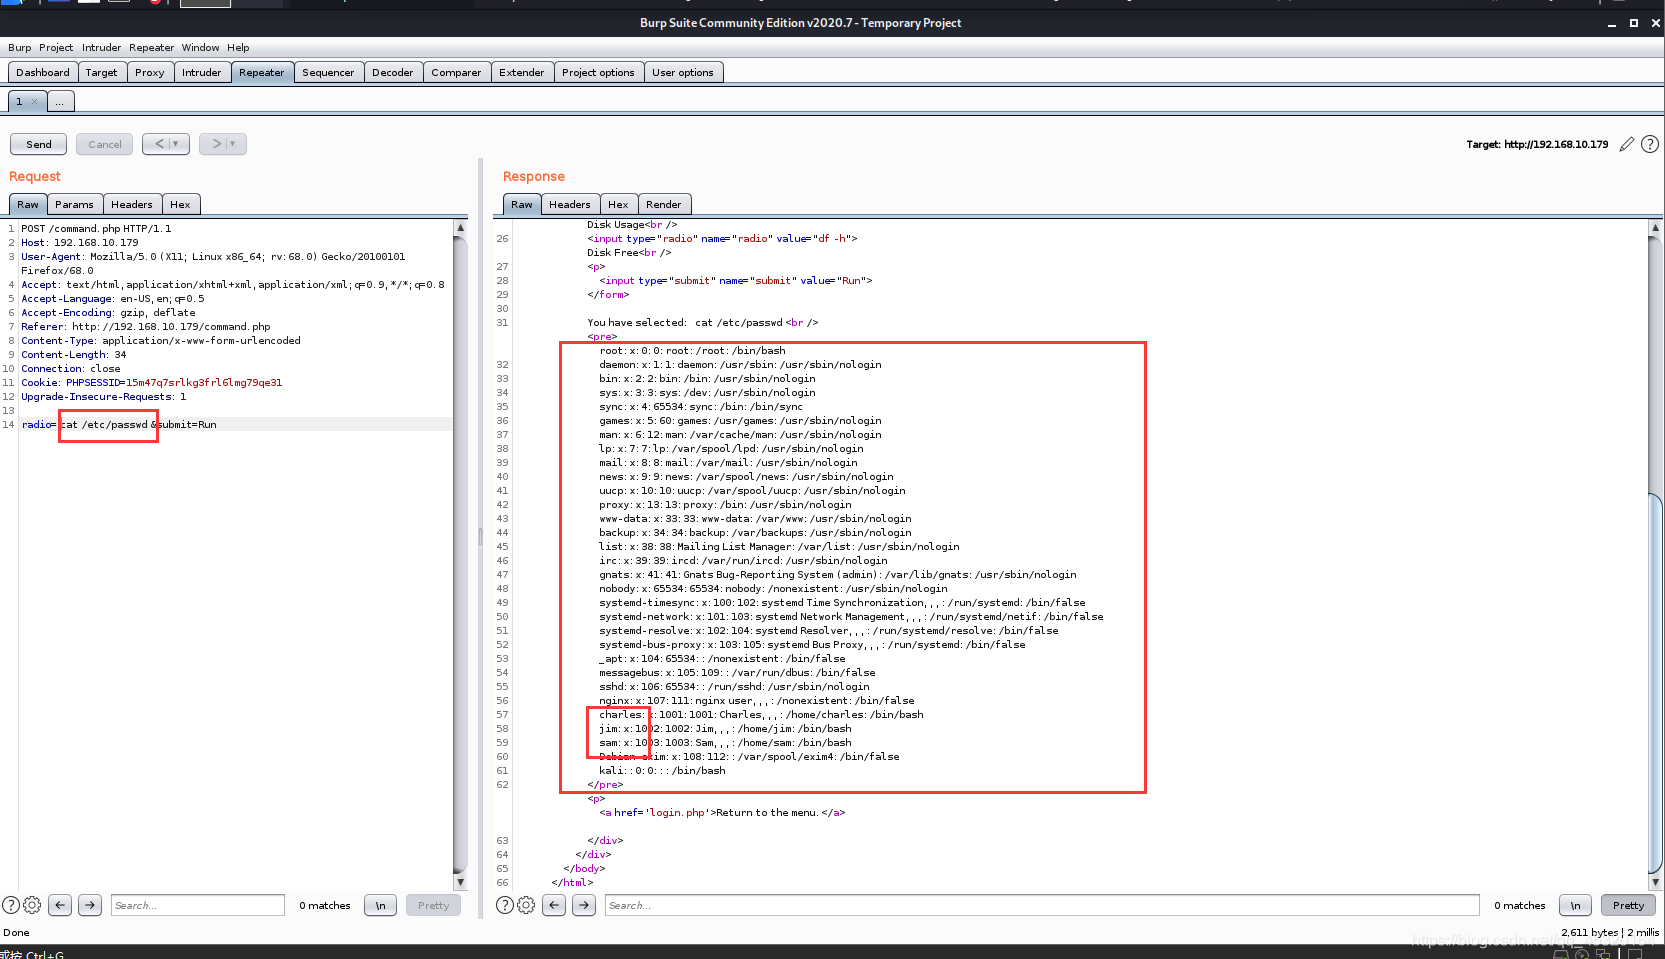Open response search help icon
This screenshot has width=1665, height=959.
(505, 905)
